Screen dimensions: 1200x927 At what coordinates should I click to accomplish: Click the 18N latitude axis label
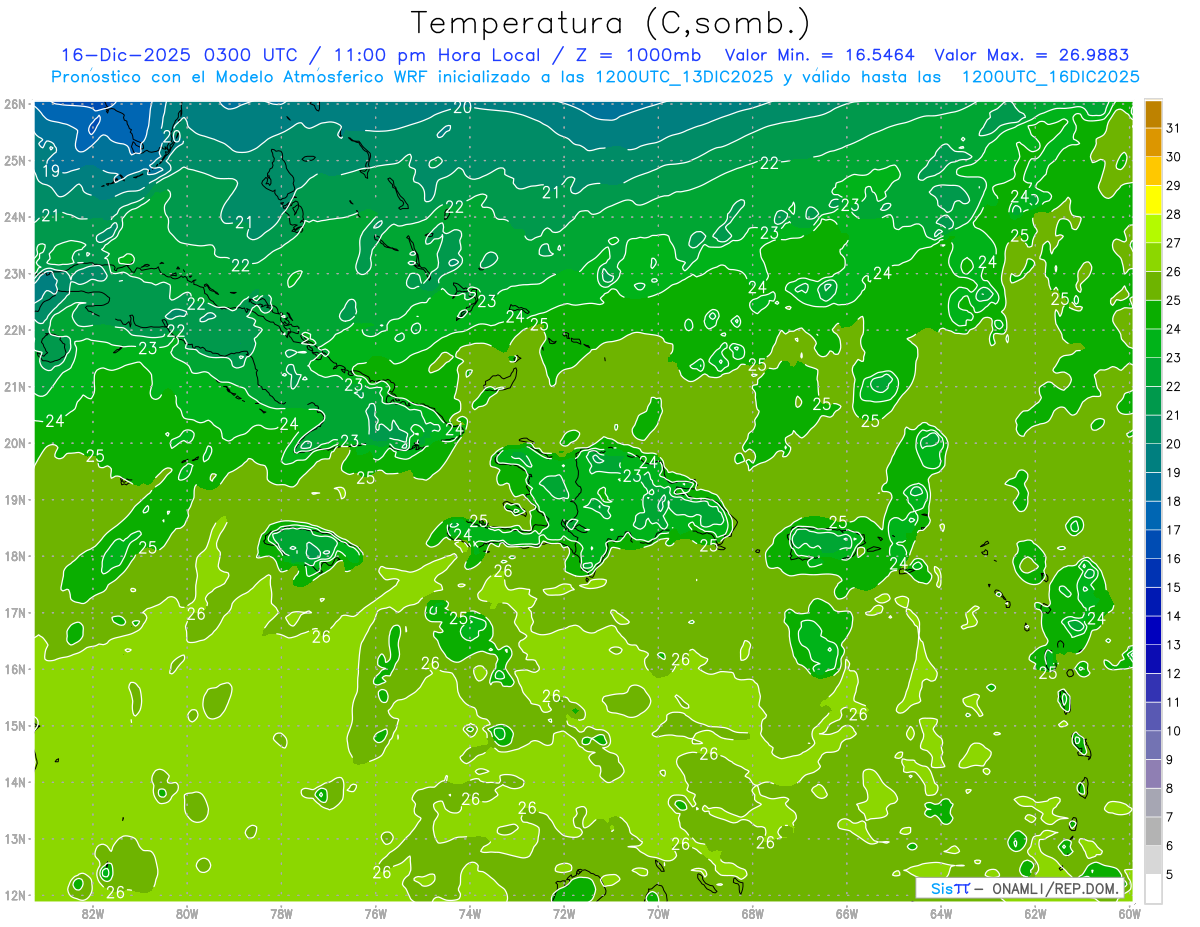[15, 556]
